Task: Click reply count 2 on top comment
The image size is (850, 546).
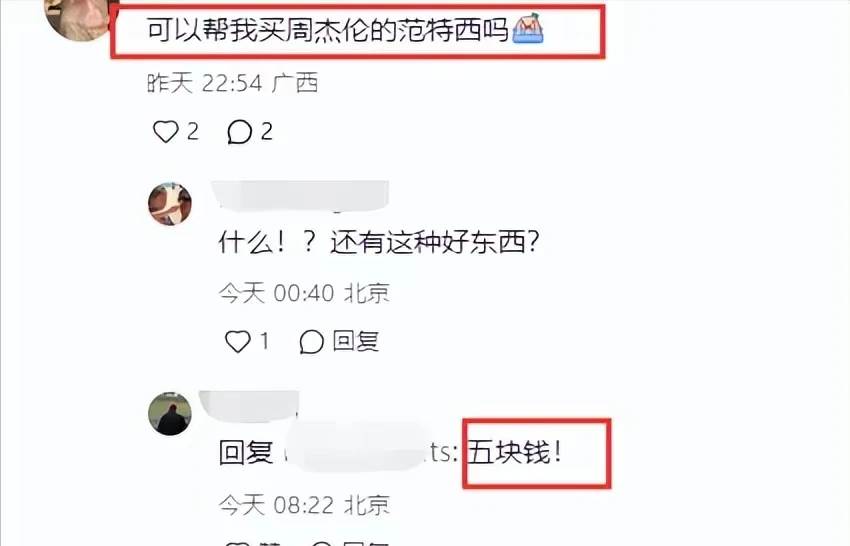Action: coord(266,132)
